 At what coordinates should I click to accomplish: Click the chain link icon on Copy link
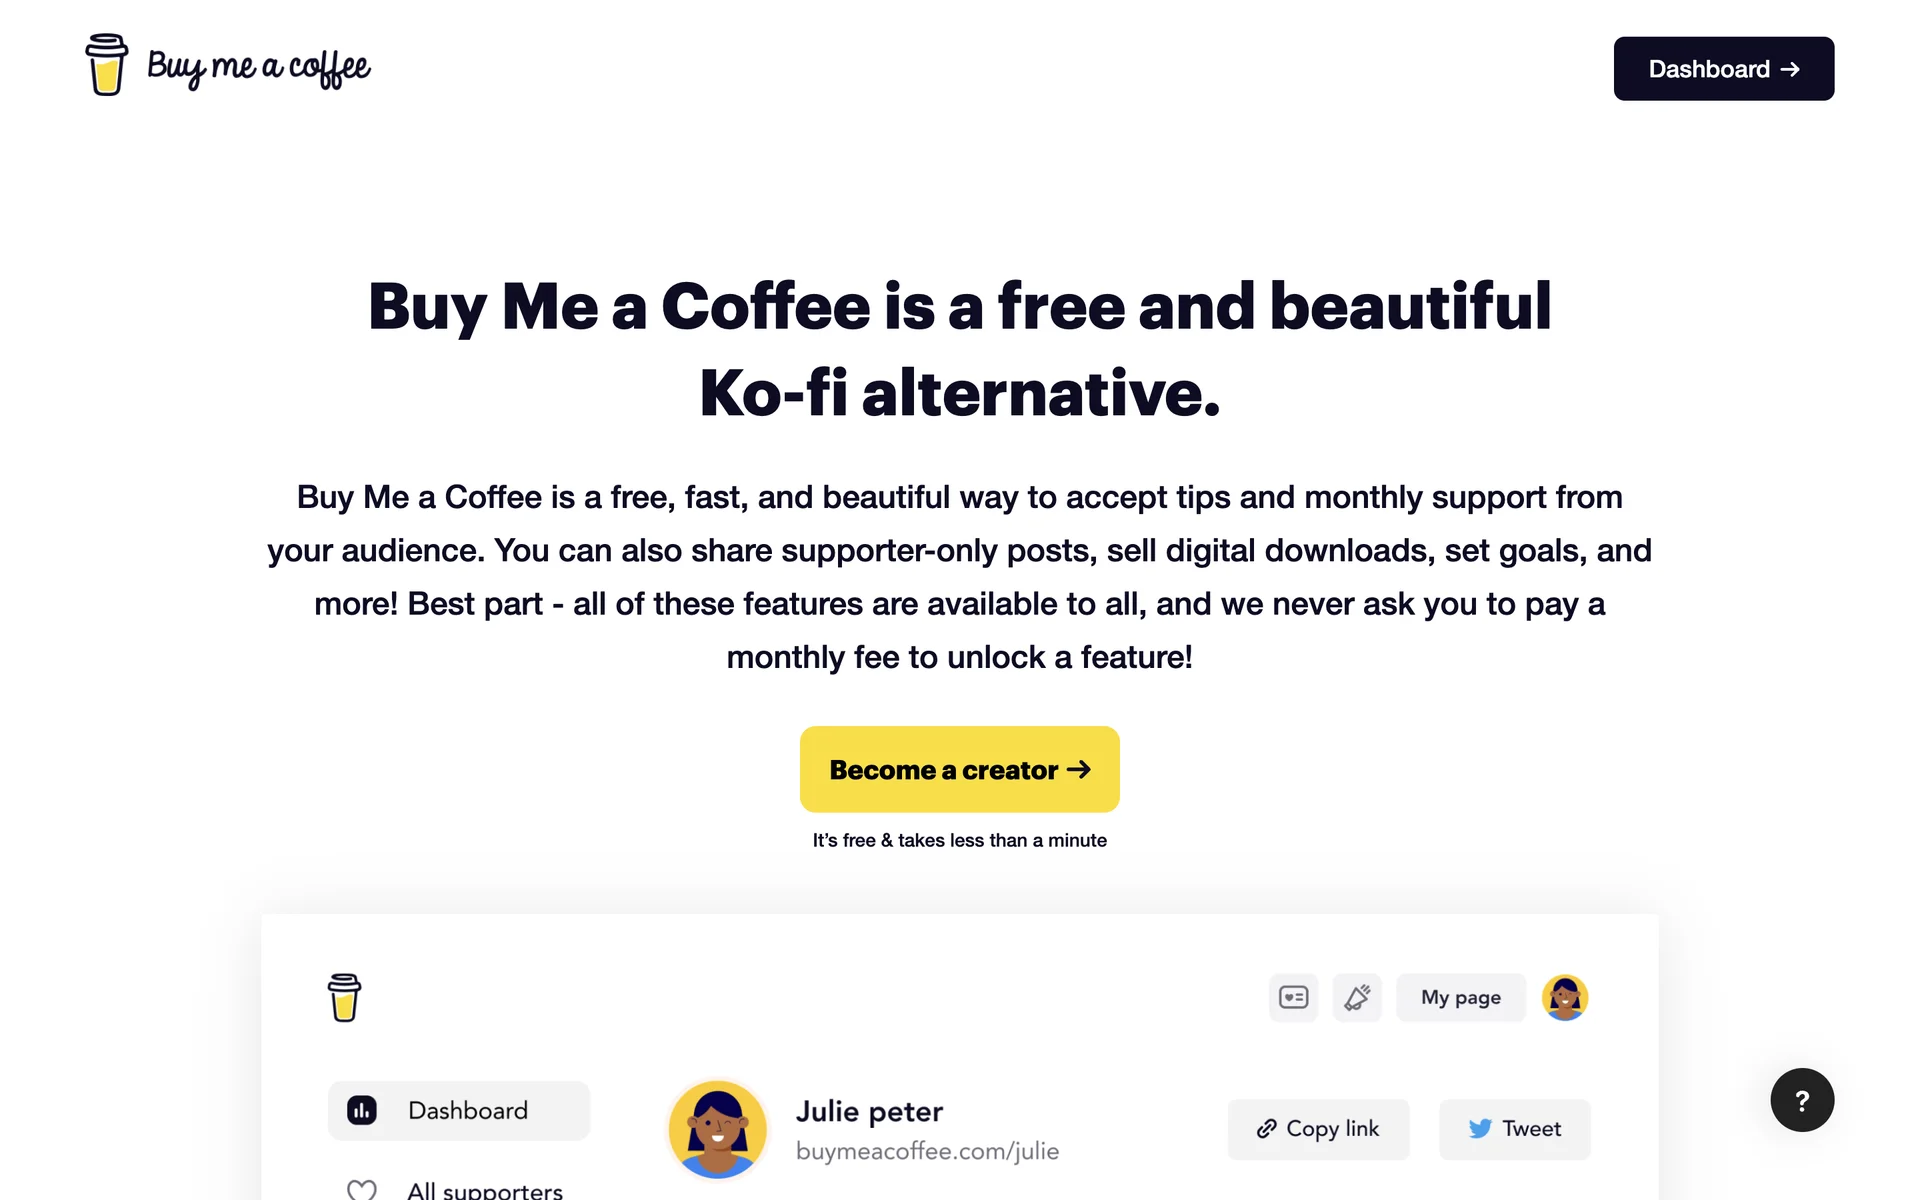pos(1266,1129)
